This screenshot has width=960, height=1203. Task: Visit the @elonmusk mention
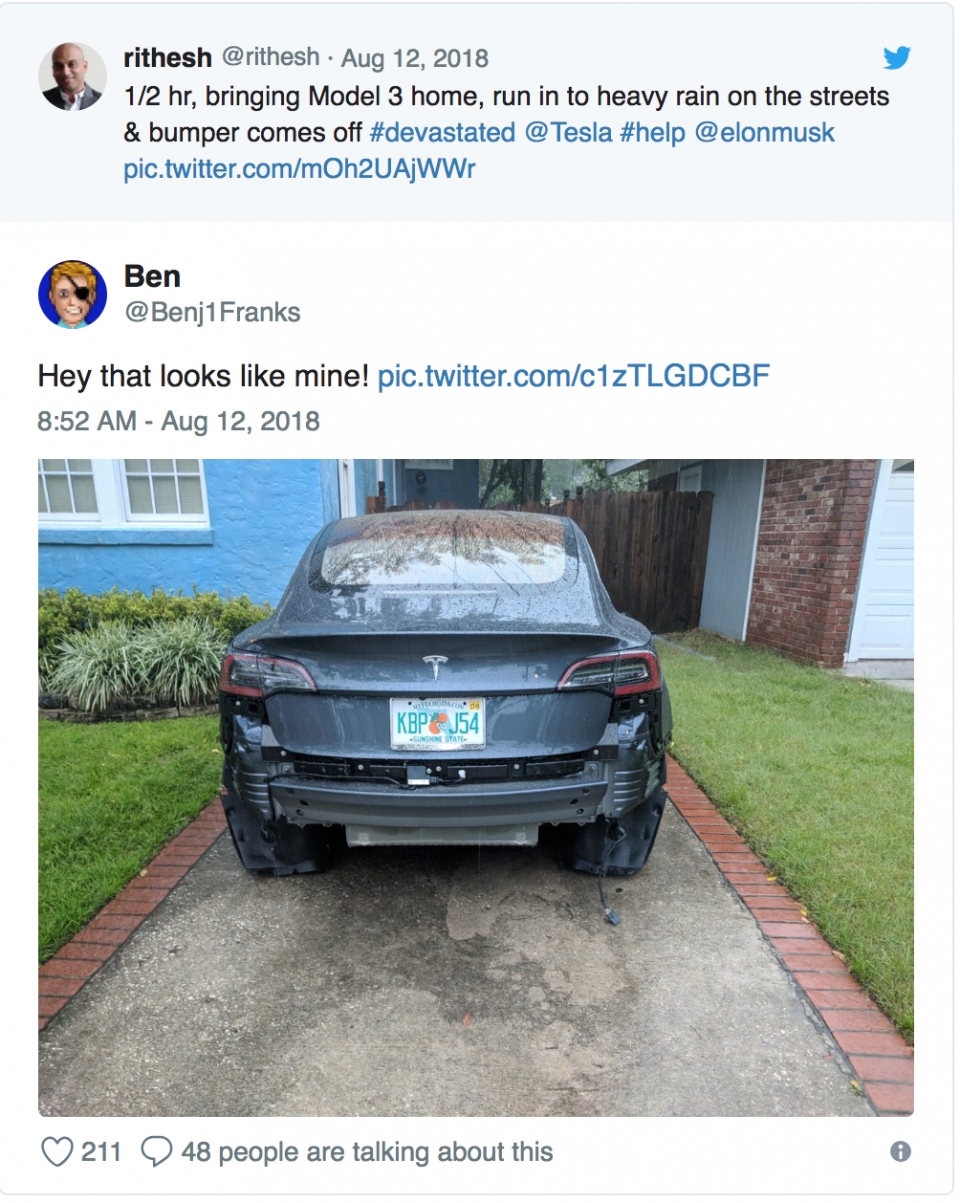[x=764, y=133]
